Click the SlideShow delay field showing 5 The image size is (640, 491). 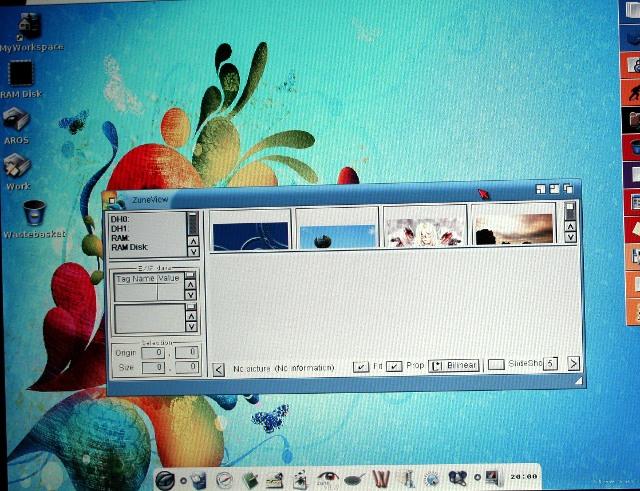(x=550, y=363)
